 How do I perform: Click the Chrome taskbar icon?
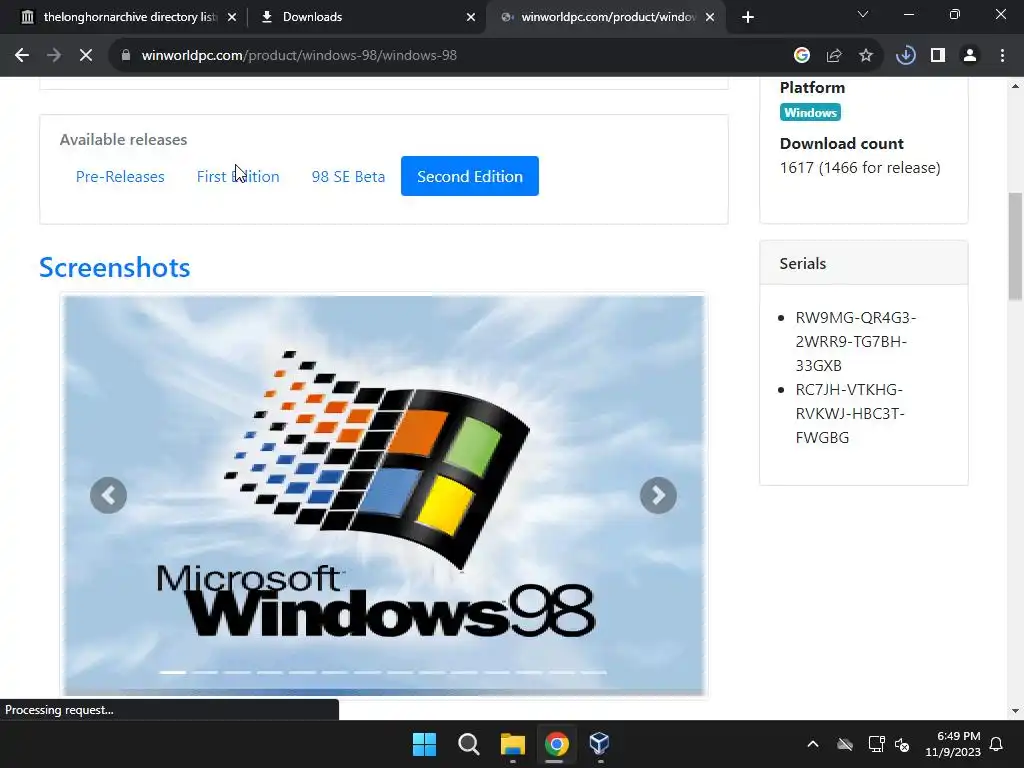pyautogui.click(x=556, y=744)
